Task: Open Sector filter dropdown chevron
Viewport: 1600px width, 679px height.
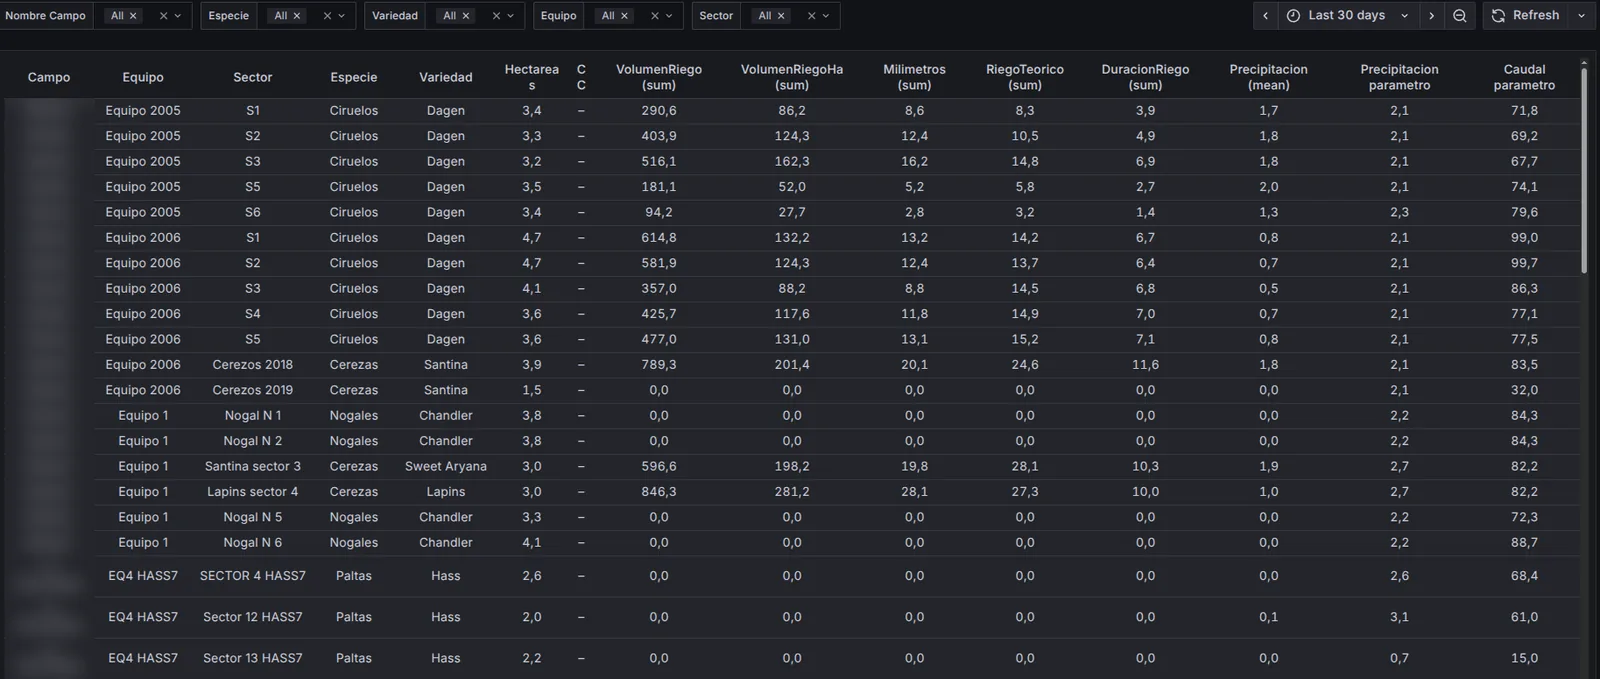Action: coord(826,16)
